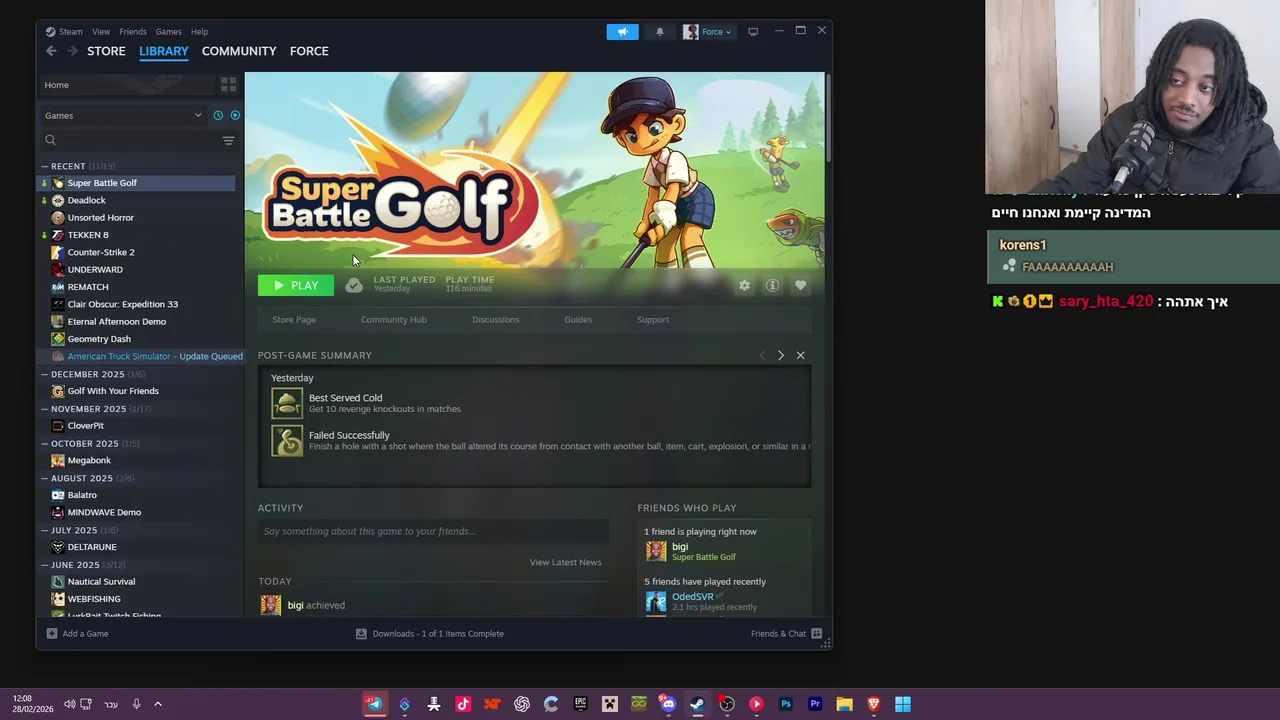Open Friends & Chat

coord(786,633)
